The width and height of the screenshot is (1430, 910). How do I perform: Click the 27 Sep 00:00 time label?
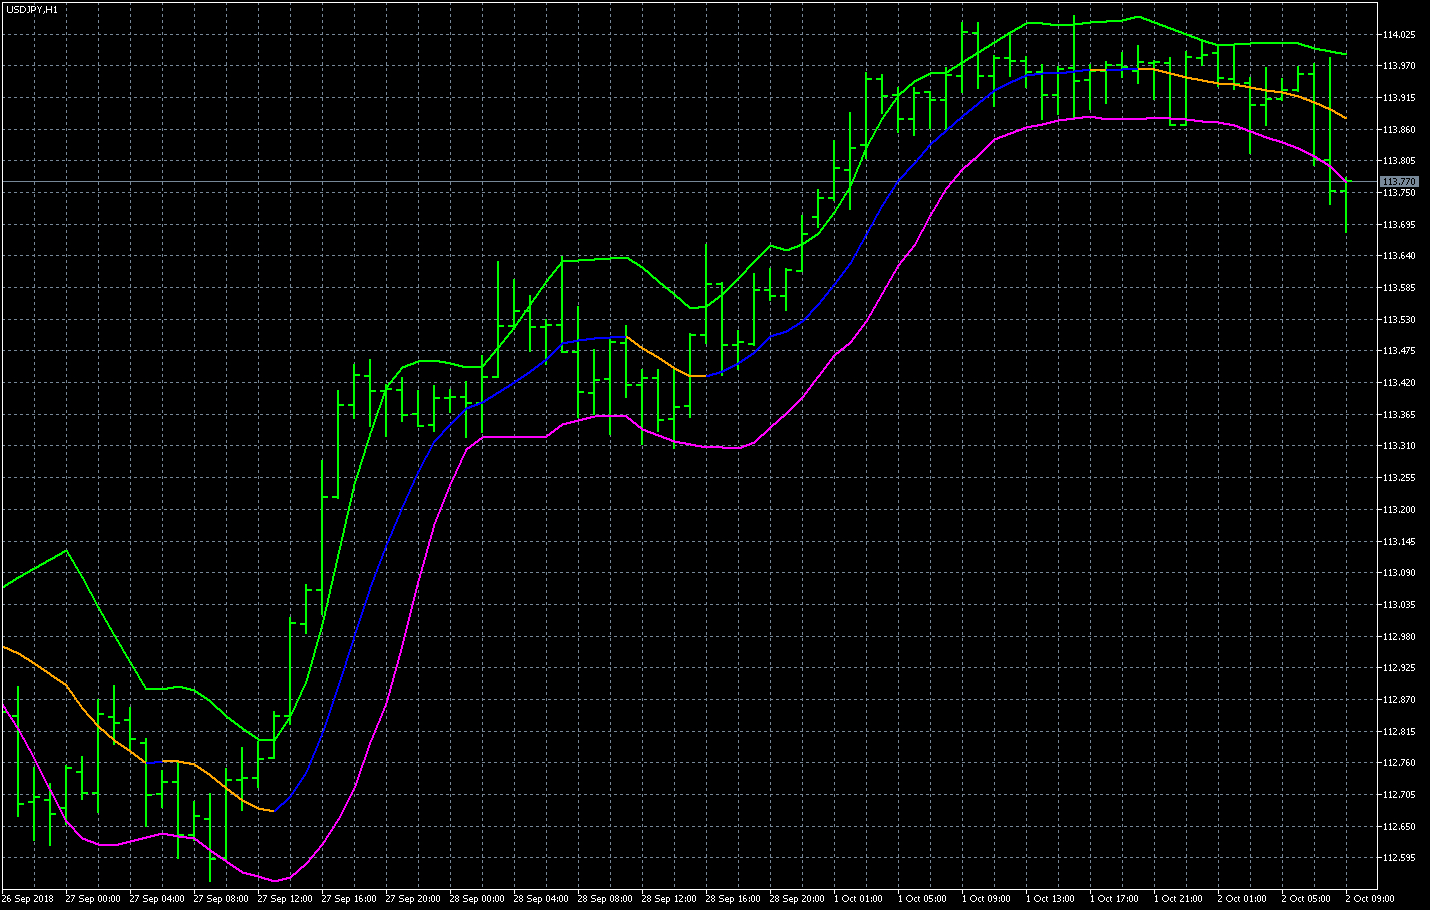coord(93,899)
